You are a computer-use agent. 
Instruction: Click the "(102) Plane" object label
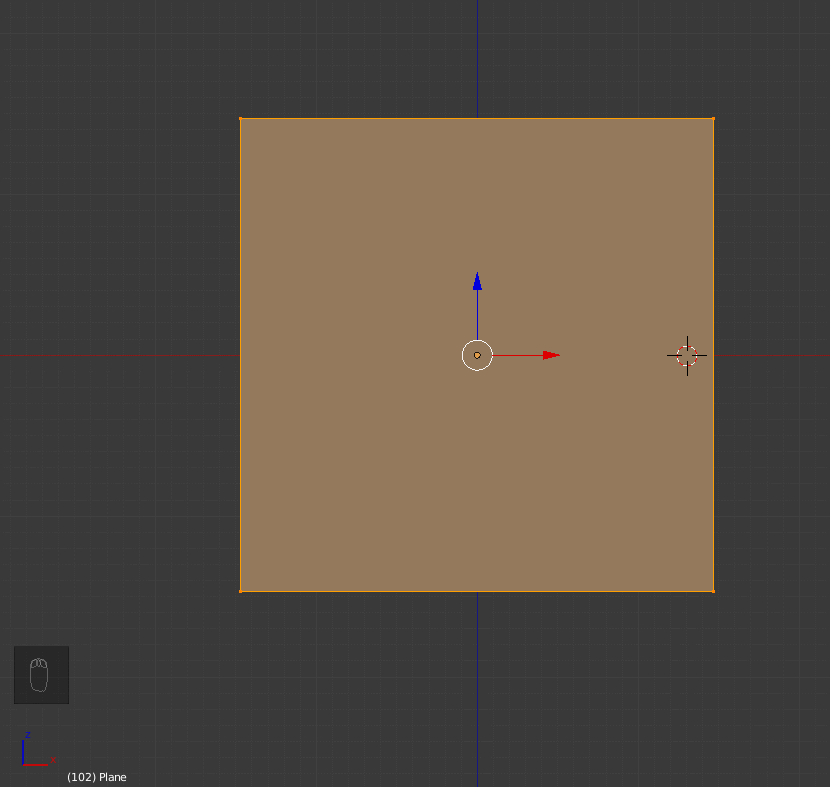tap(97, 777)
